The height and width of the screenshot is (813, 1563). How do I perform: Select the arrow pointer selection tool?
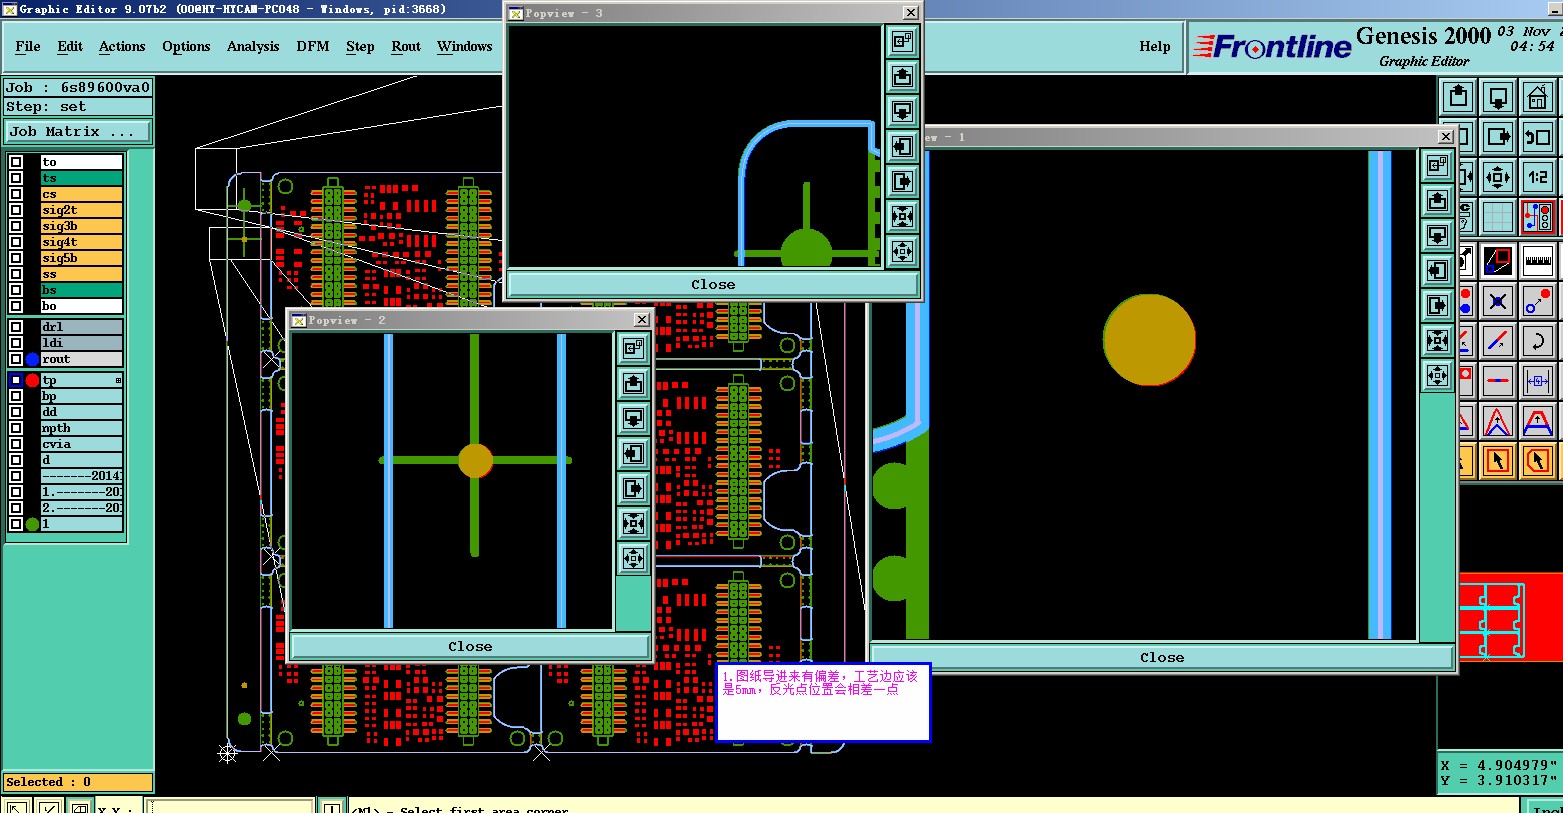tap(1497, 461)
